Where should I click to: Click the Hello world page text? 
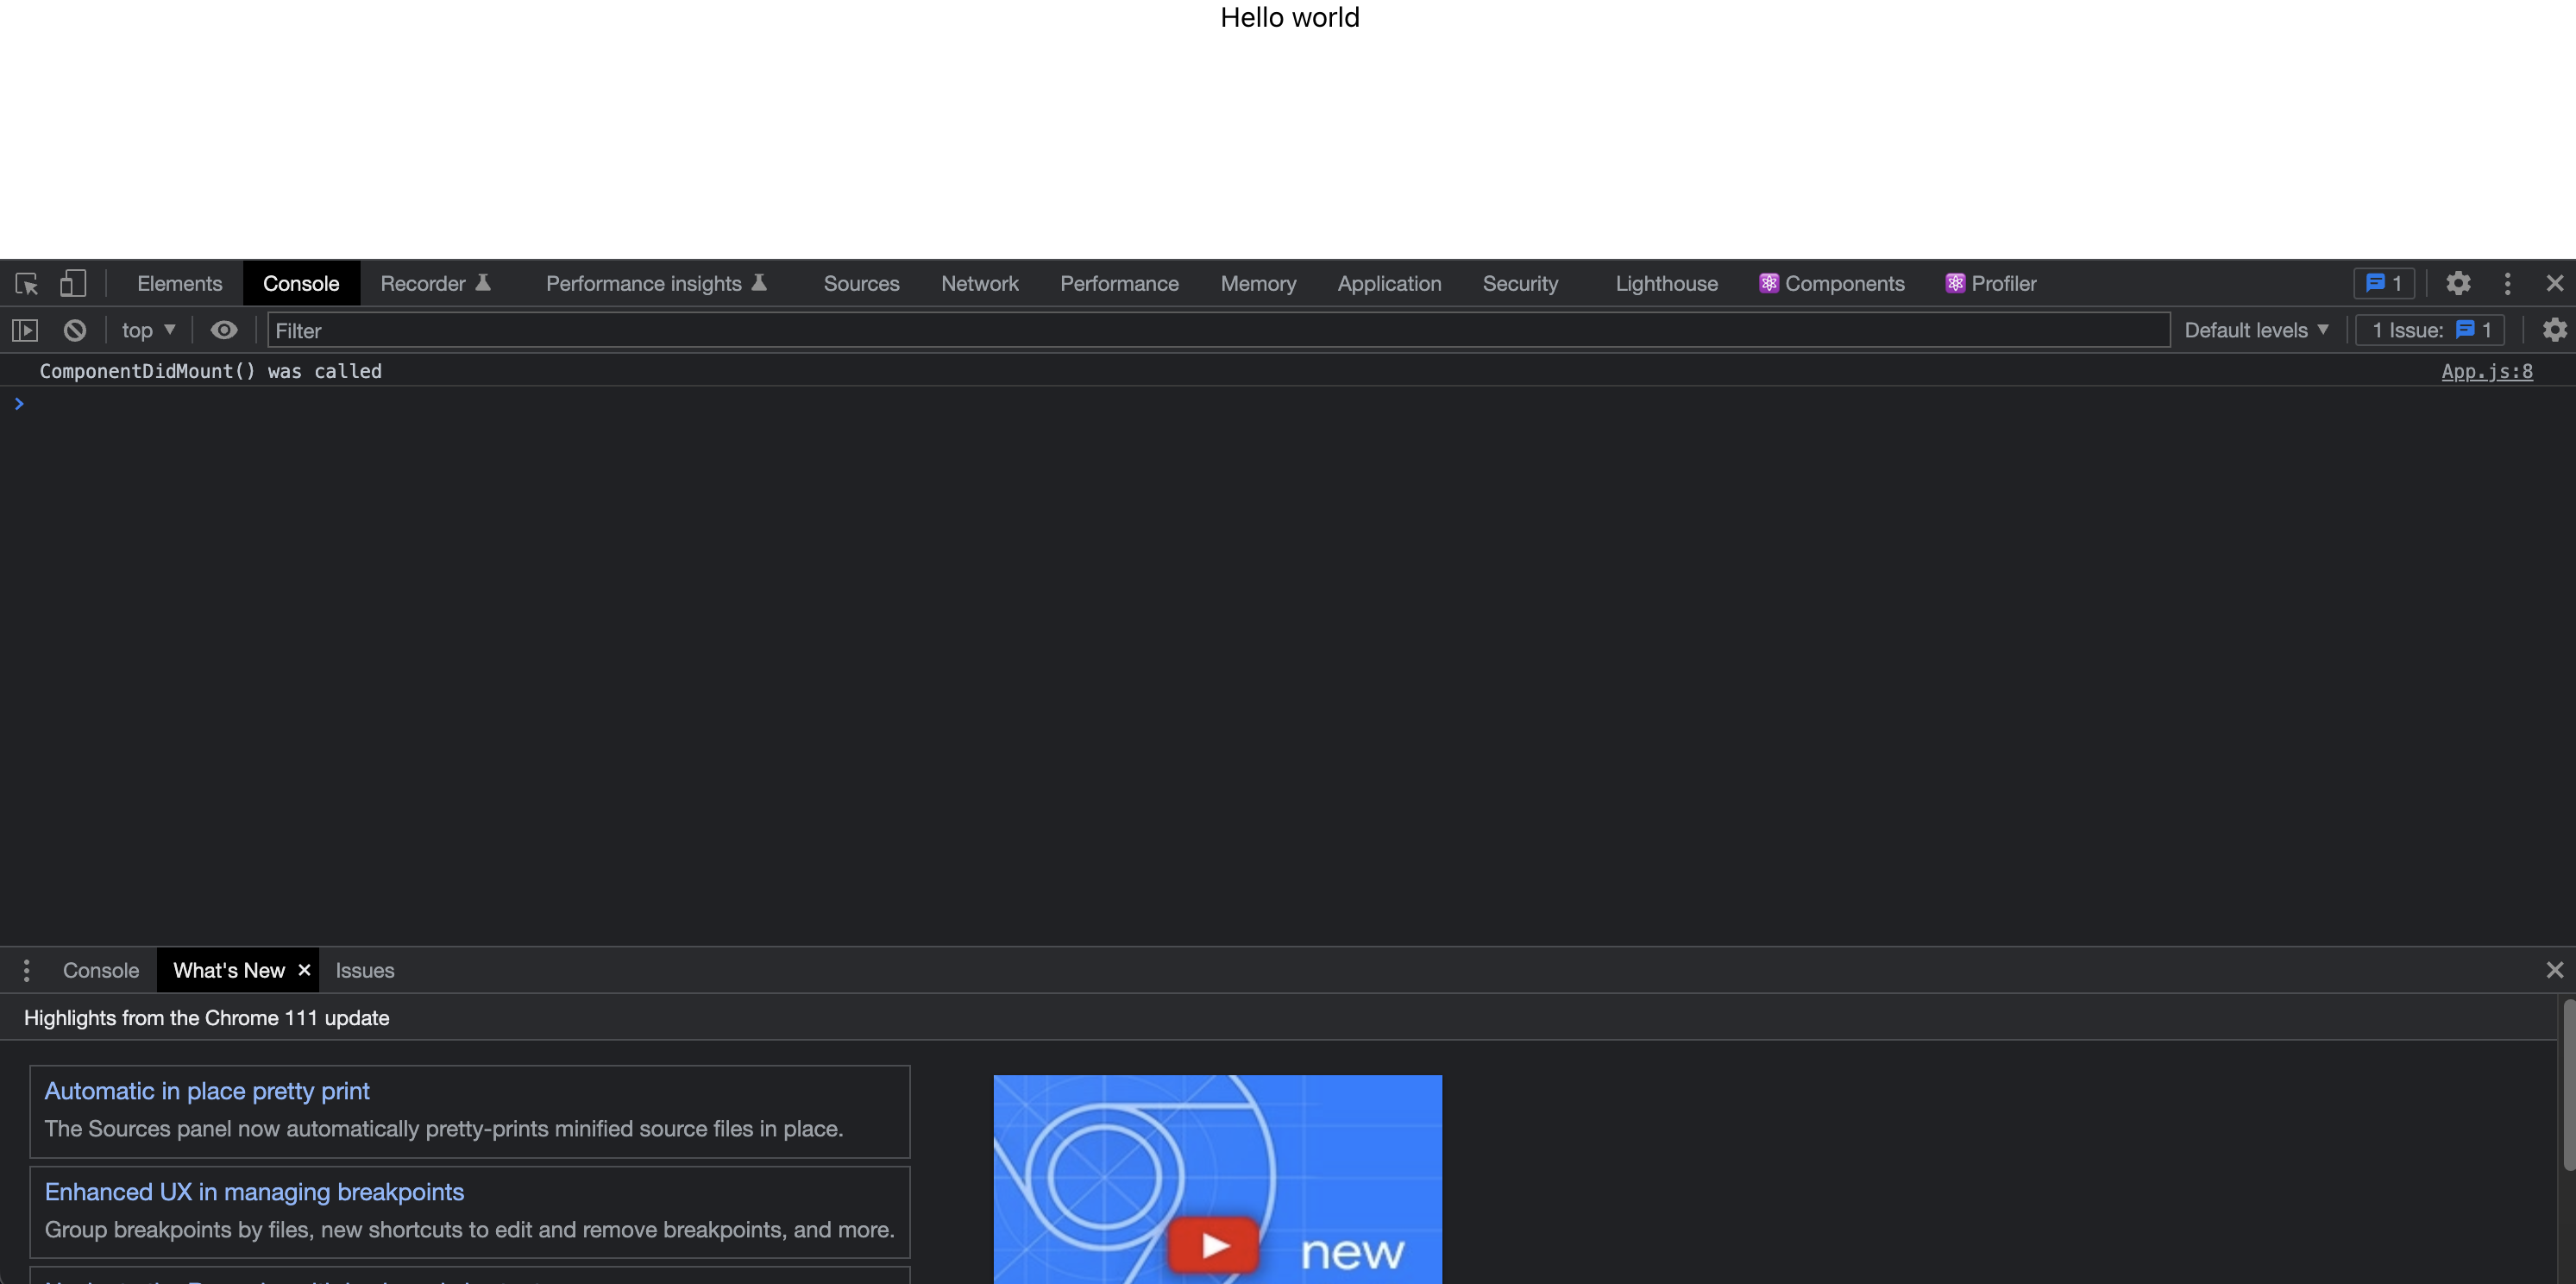(1290, 18)
